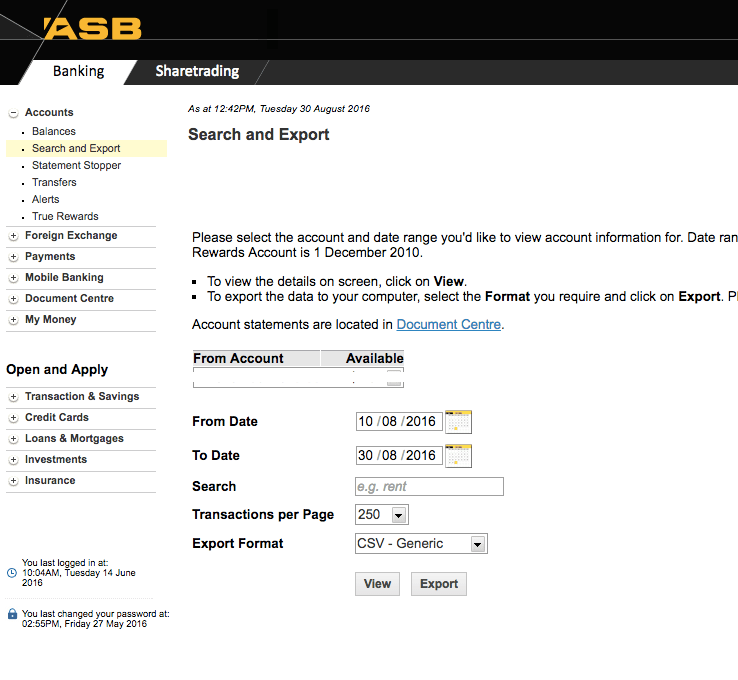Collapse the Accounts menu section

click(x=13, y=113)
